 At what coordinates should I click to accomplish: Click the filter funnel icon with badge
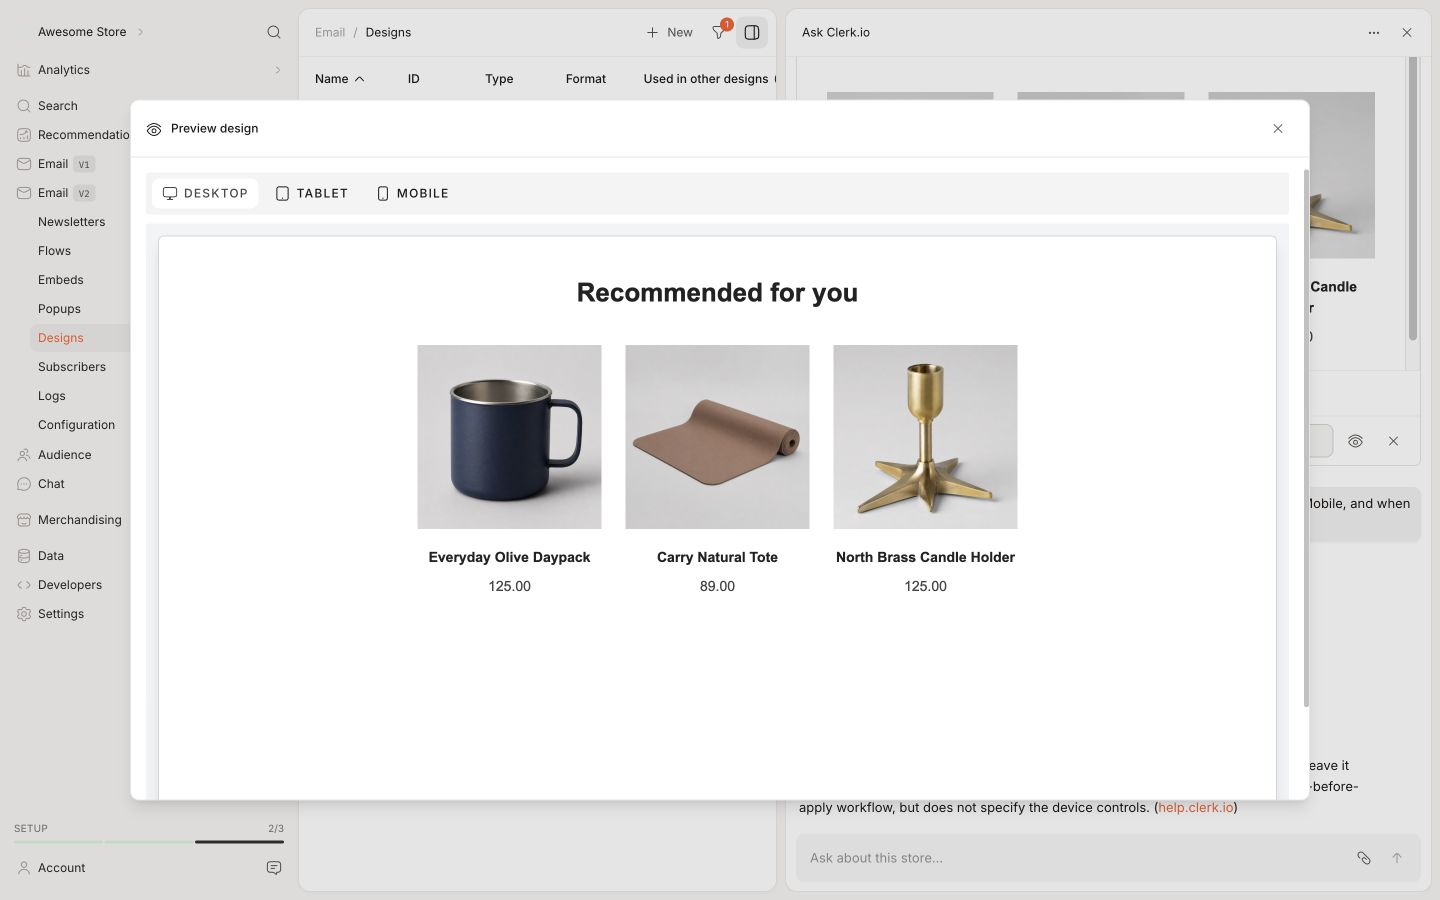[719, 32]
